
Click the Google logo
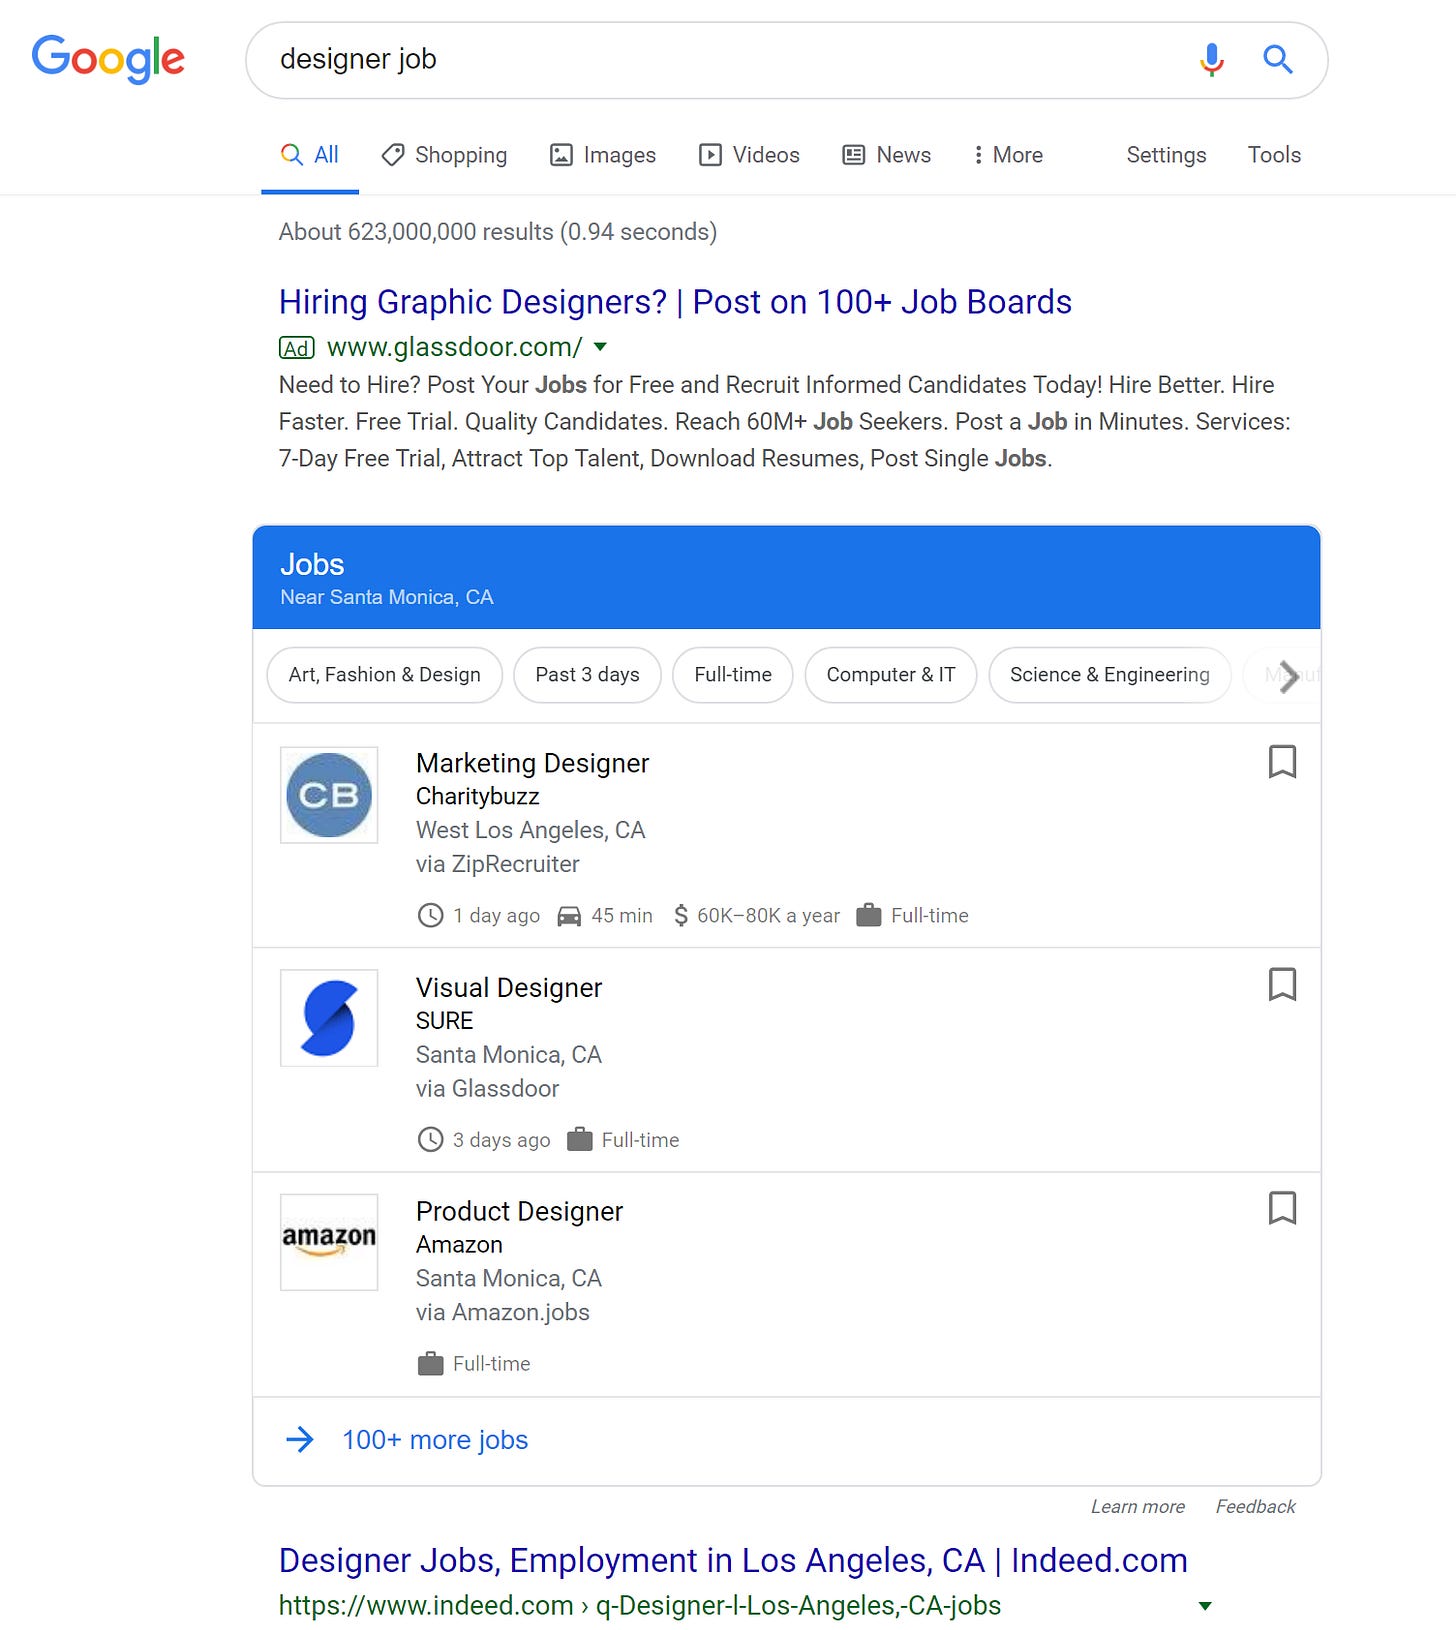tap(108, 59)
